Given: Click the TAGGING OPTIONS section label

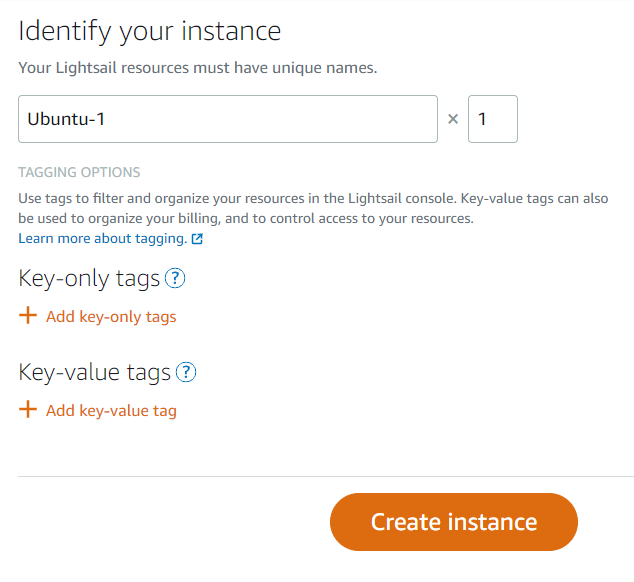Looking at the screenshot, I should click(79, 172).
